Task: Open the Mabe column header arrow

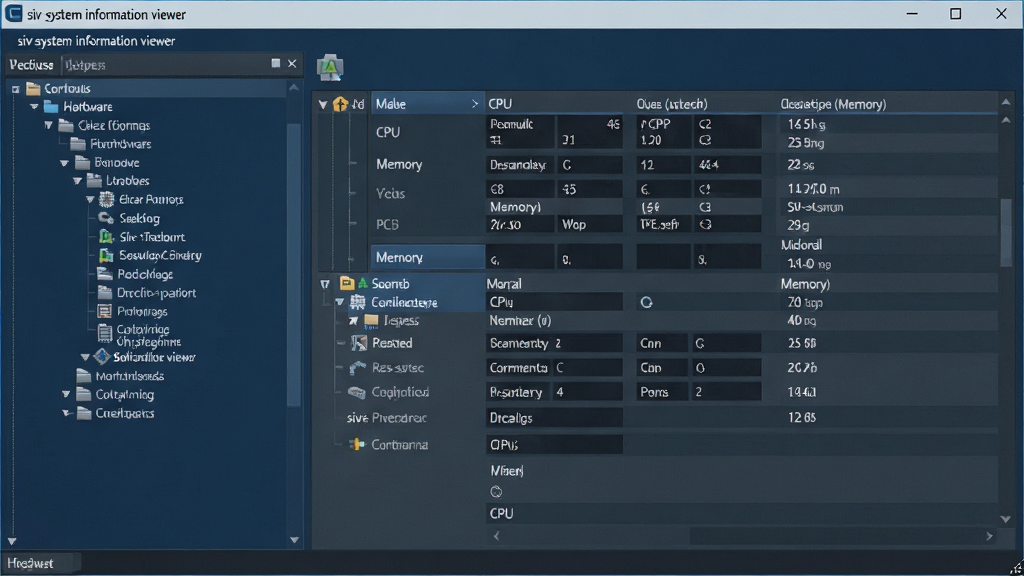Action: [x=475, y=104]
